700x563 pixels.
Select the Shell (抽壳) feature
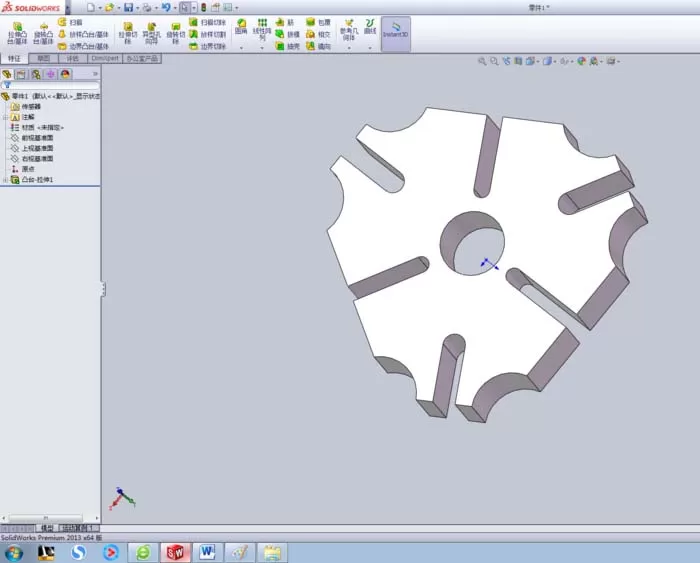click(288, 46)
